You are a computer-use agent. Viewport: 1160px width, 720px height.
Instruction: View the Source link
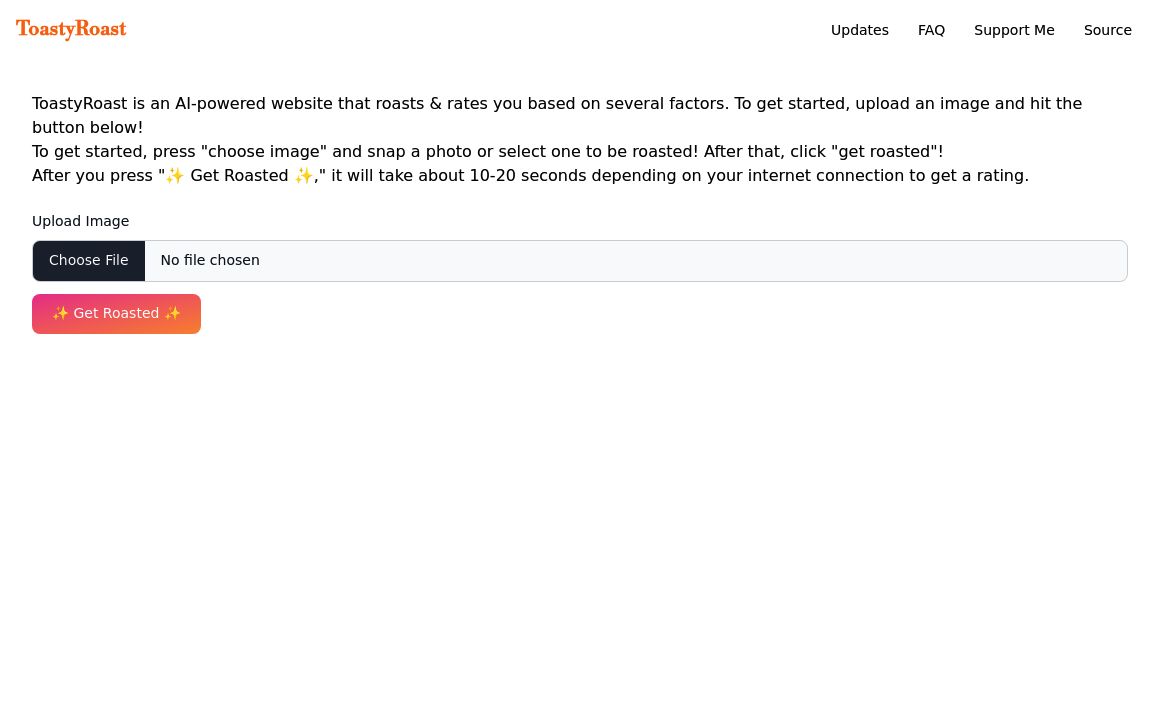point(1107,30)
